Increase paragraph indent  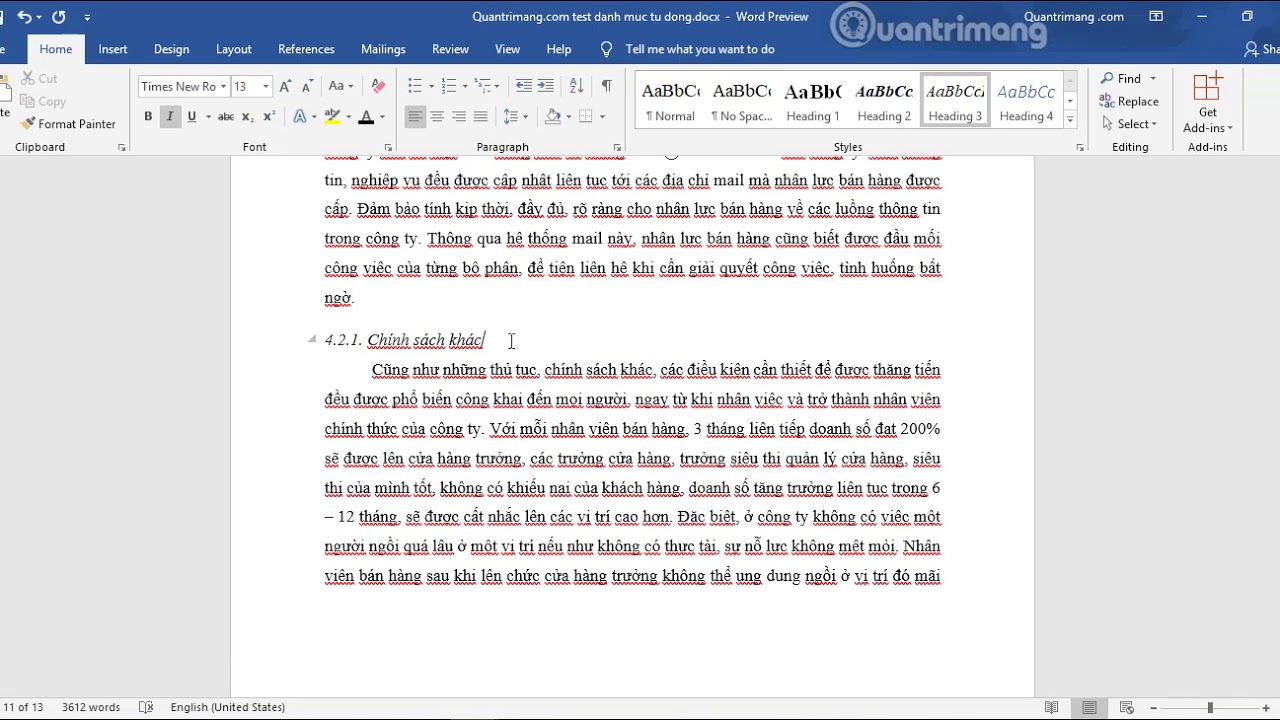point(545,87)
